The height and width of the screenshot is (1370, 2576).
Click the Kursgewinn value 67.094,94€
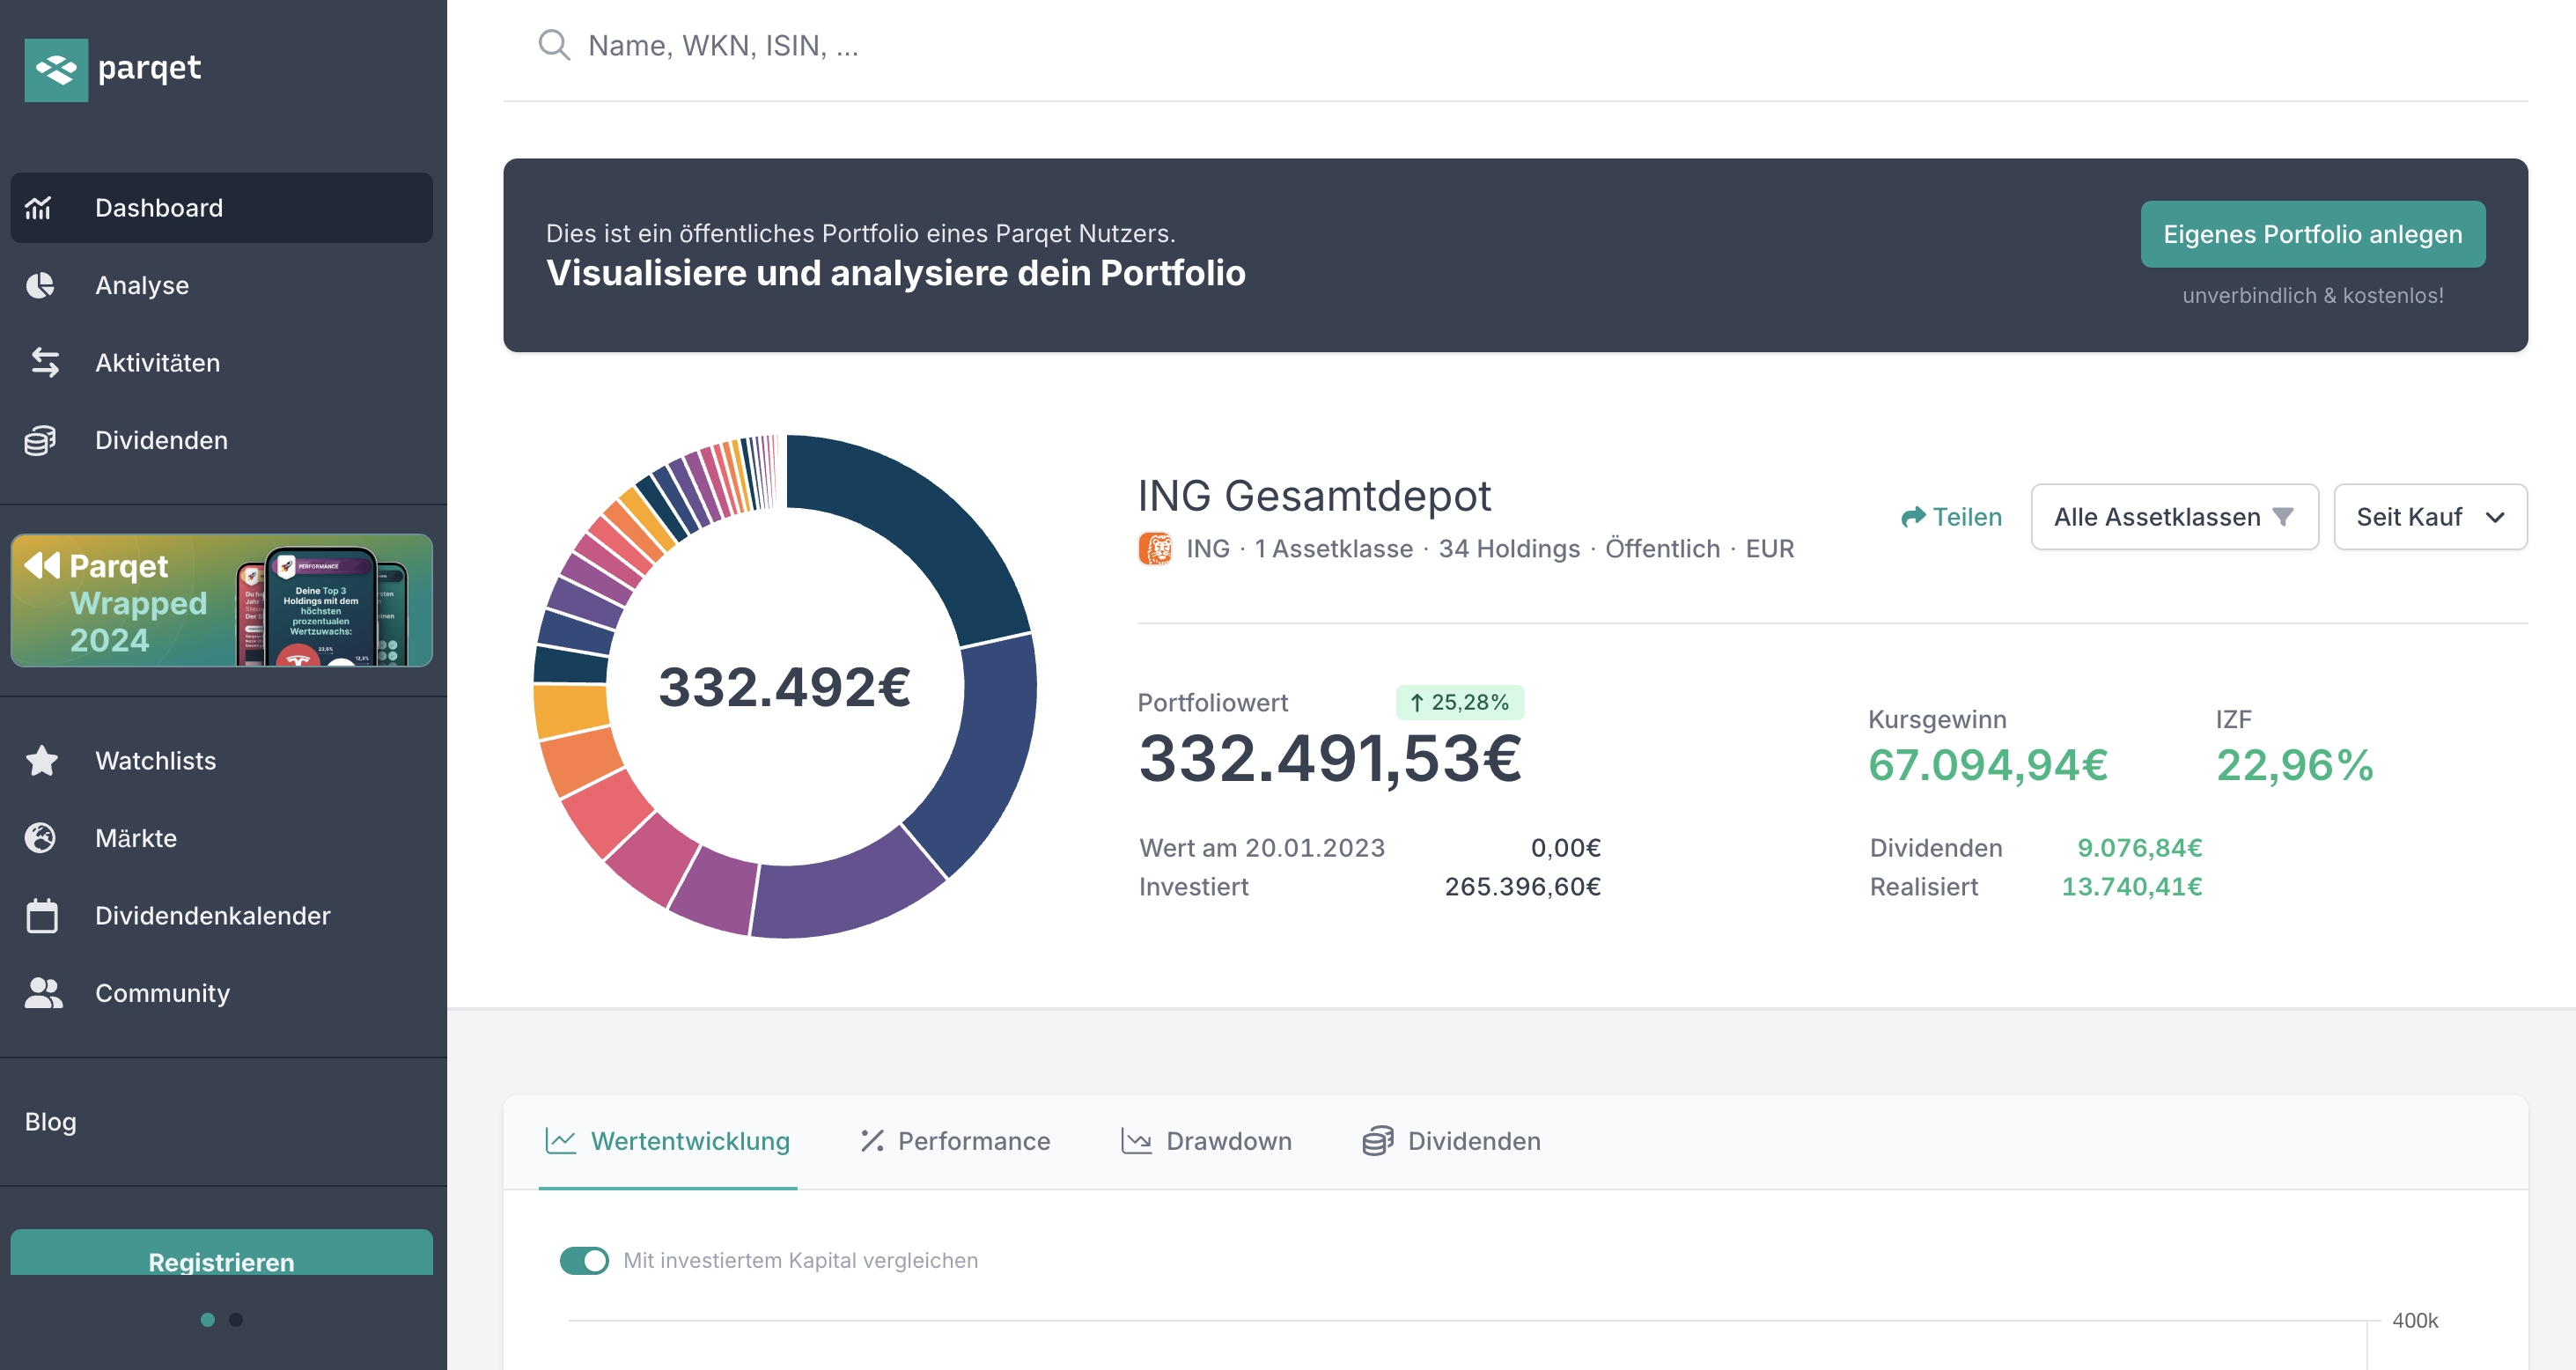[x=1987, y=764]
